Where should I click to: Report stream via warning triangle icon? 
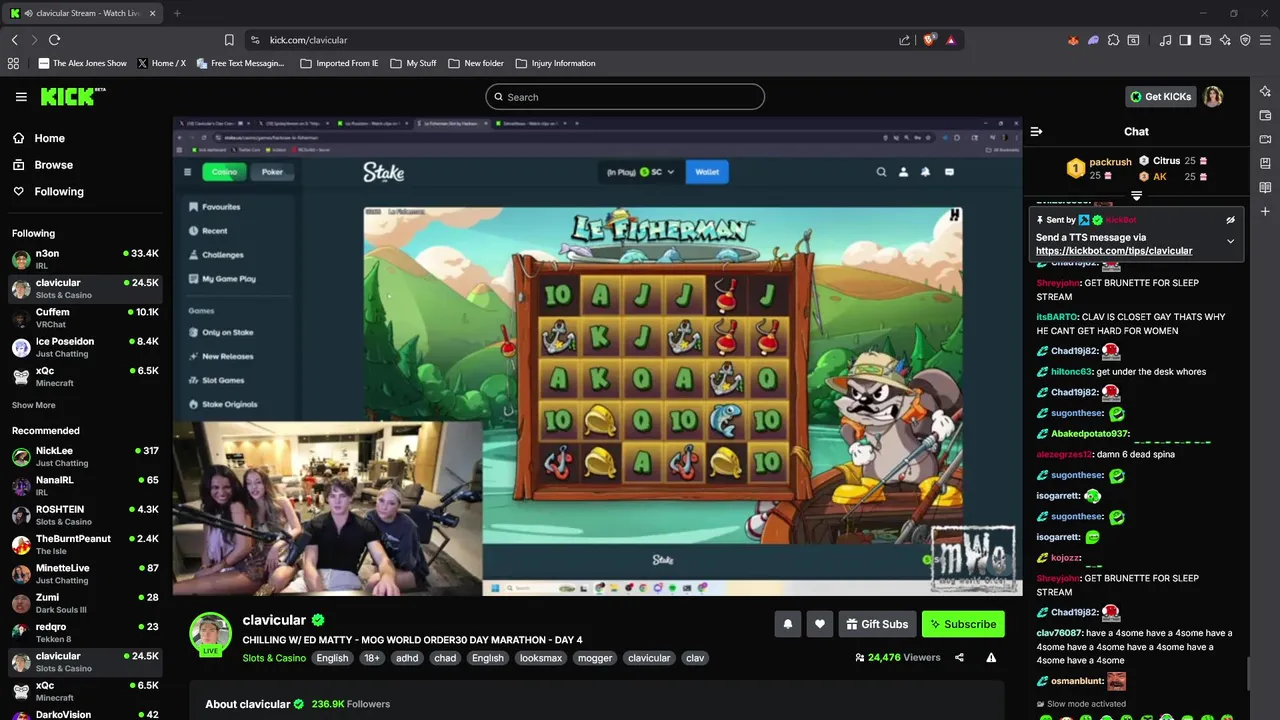(991, 658)
